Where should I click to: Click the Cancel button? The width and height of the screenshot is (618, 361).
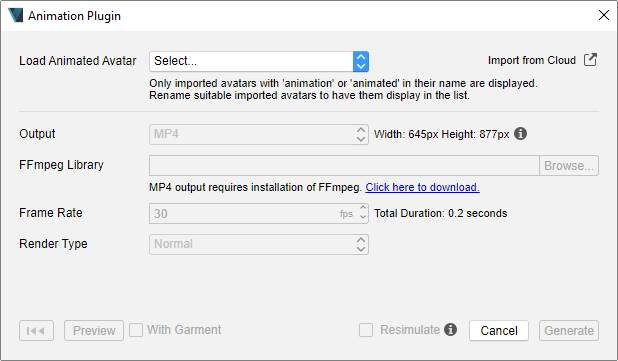tap(499, 331)
